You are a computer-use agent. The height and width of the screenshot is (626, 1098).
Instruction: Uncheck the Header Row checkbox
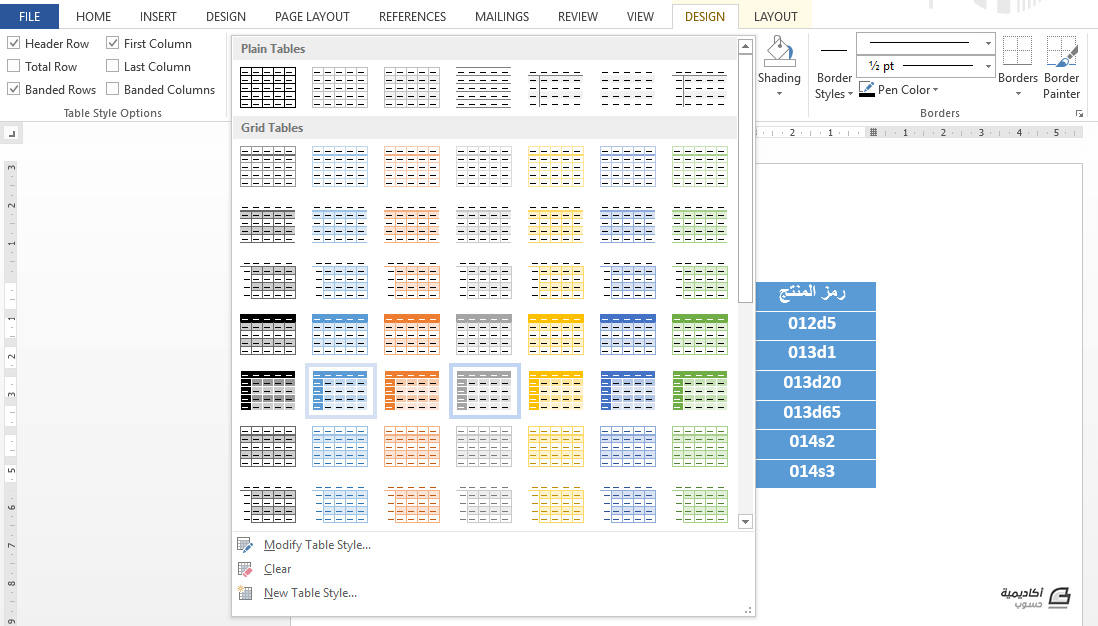(13, 43)
